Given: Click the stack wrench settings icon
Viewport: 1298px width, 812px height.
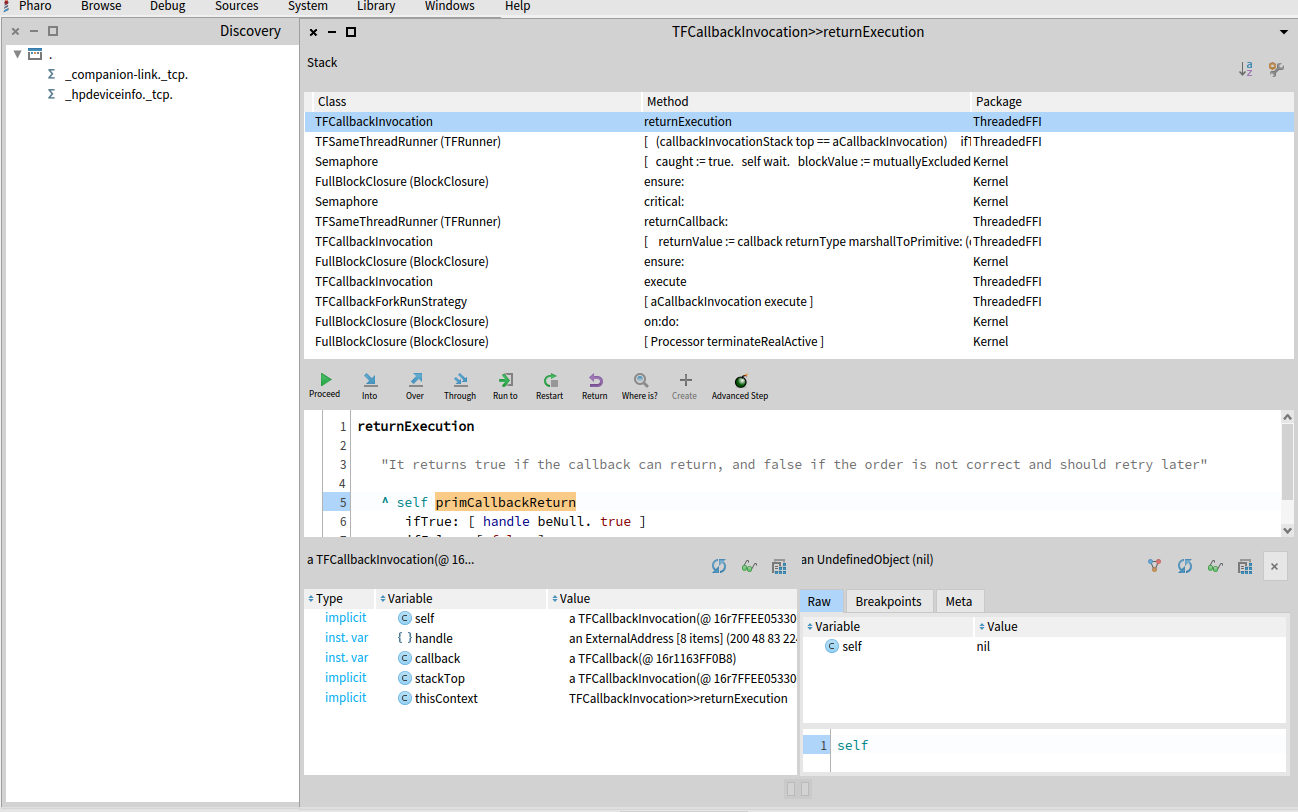Looking at the screenshot, I should click(1276, 69).
